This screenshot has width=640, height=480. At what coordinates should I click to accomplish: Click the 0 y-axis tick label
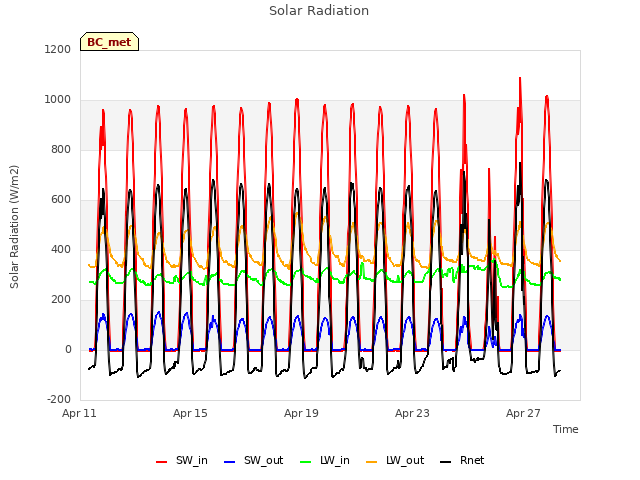(x=68, y=349)
